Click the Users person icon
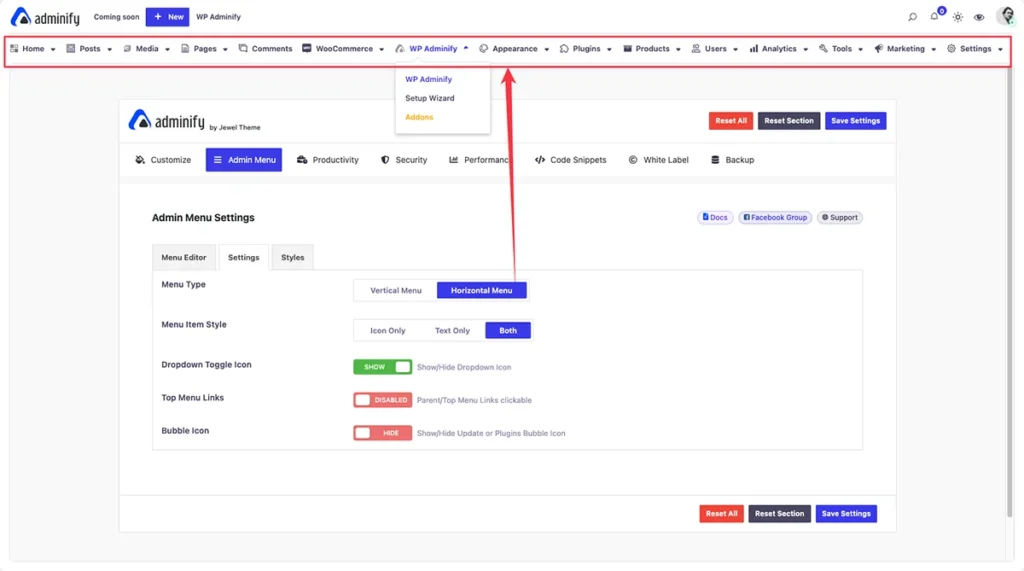 point(696,48)
